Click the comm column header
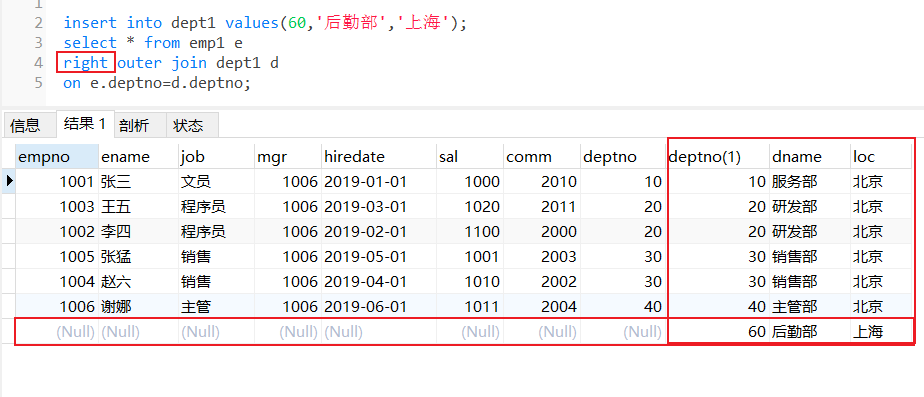 pyautogui.click(x=542, y=157)
